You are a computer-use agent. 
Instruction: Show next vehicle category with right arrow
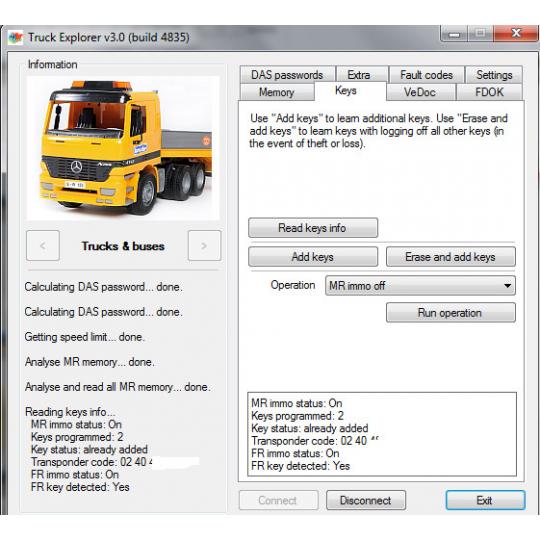click(x=204, y=246)
